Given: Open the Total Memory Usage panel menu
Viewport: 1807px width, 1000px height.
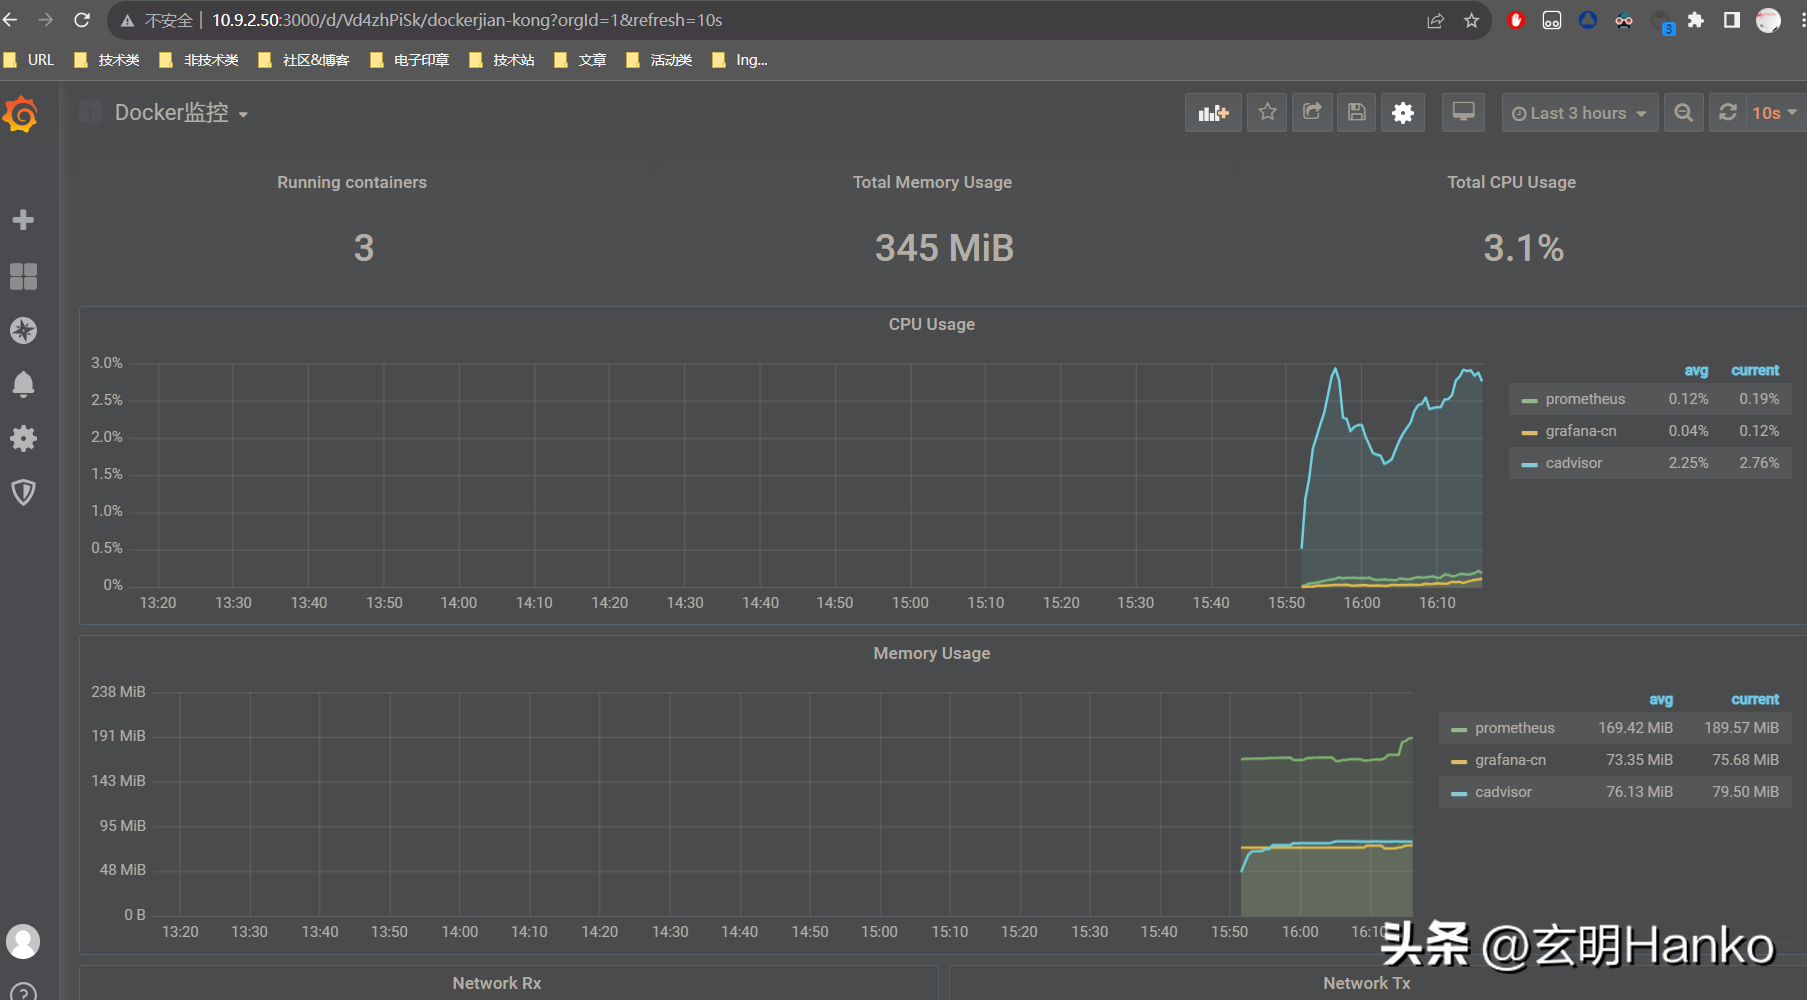Looking at the screenshot, I should [x=932, y=182].
